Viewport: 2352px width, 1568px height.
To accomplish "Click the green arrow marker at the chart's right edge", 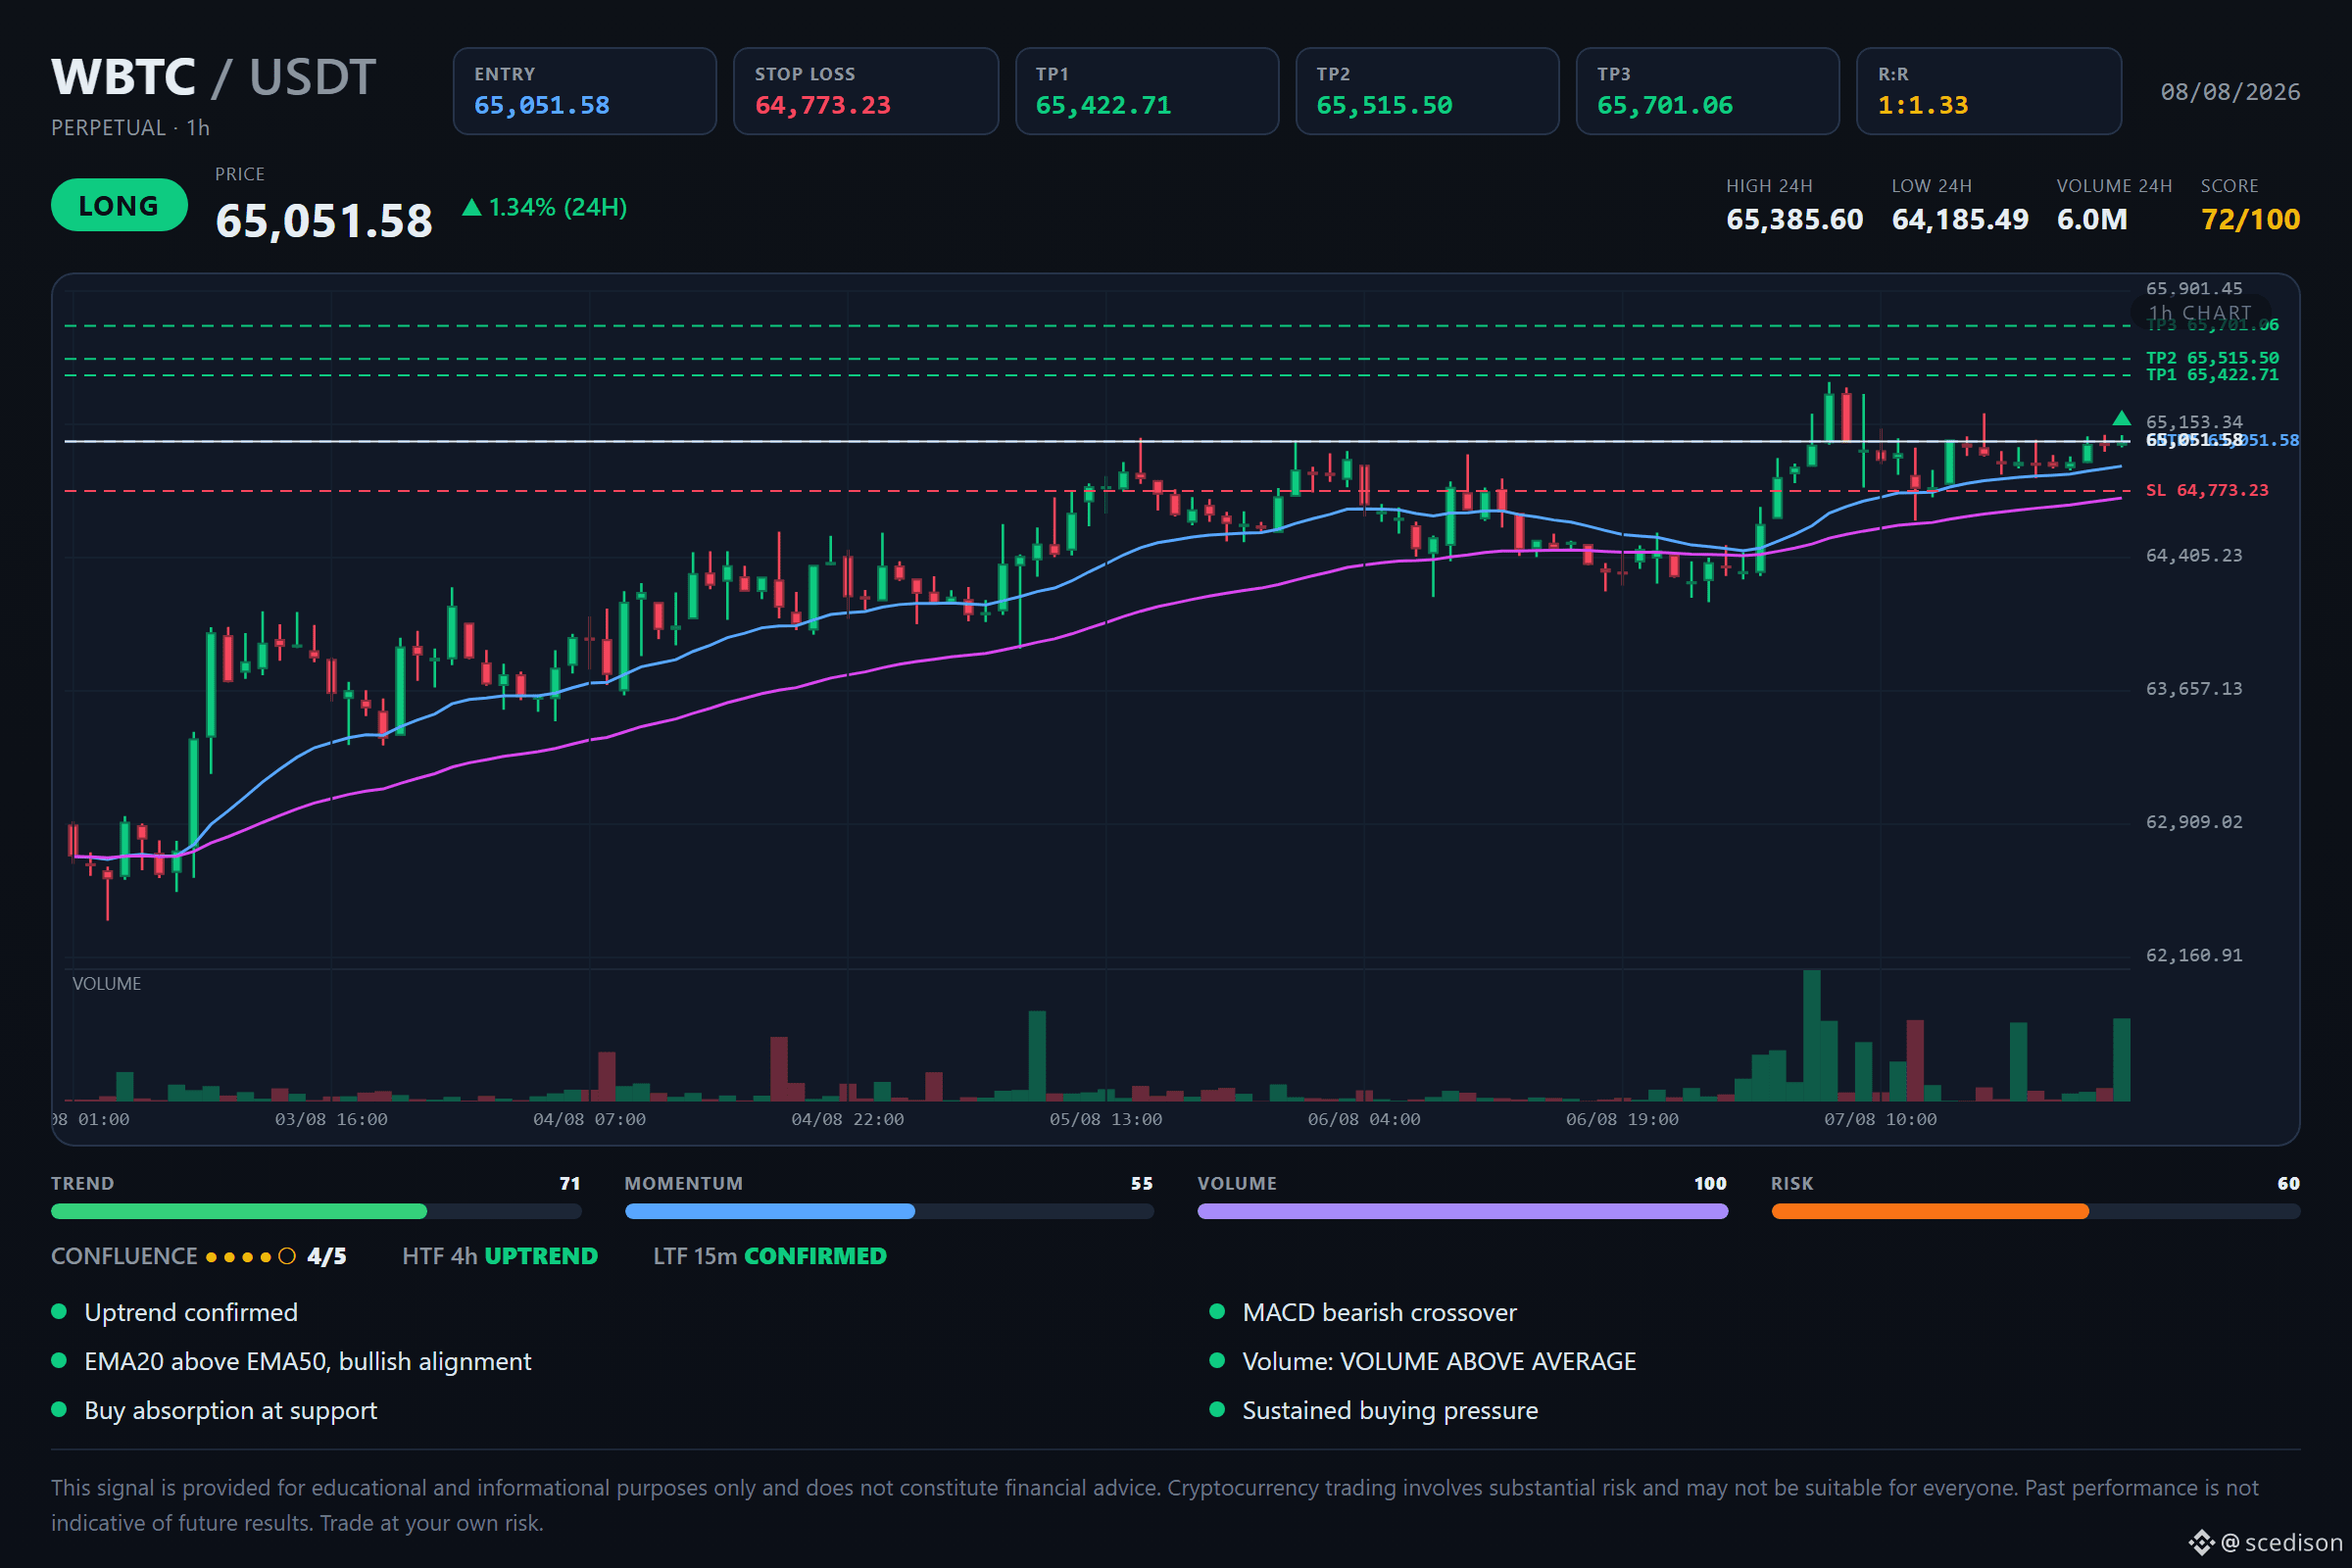I will pyautogui.click(x=2121, y=418).
